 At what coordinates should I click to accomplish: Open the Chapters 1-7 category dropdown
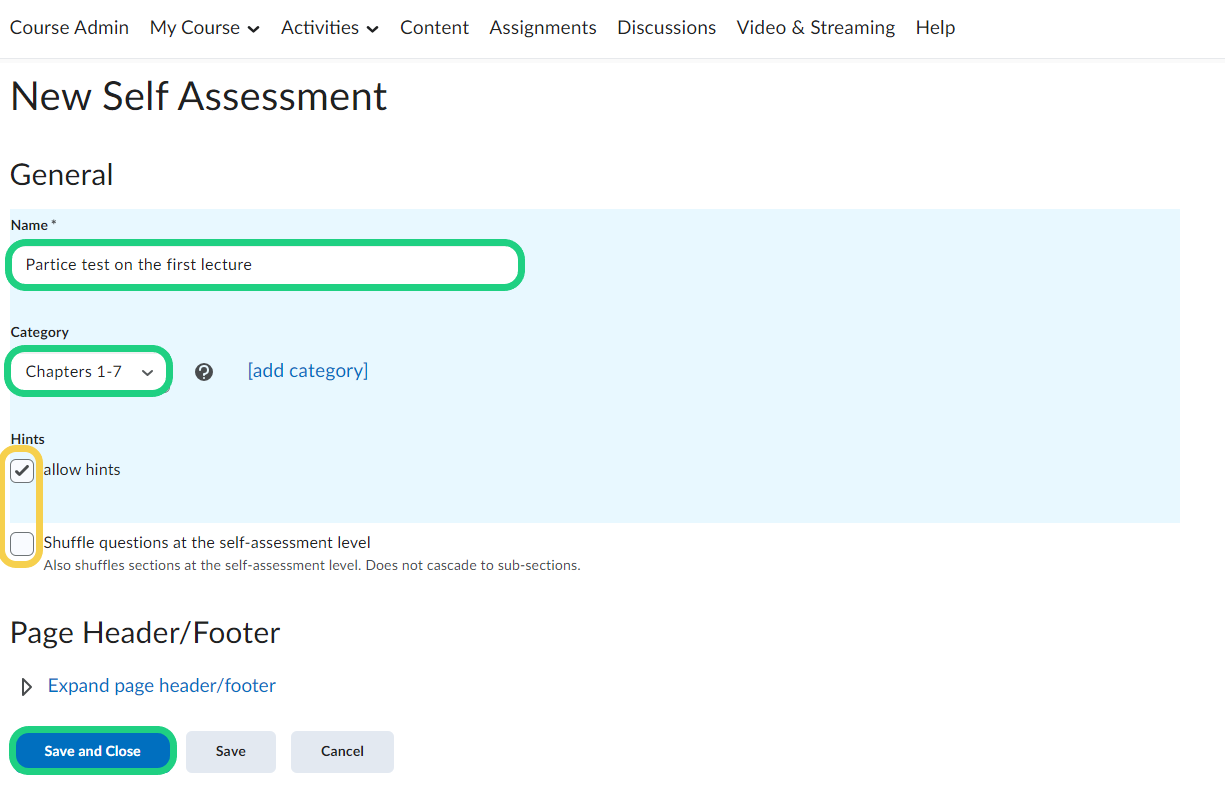(90, 372)
